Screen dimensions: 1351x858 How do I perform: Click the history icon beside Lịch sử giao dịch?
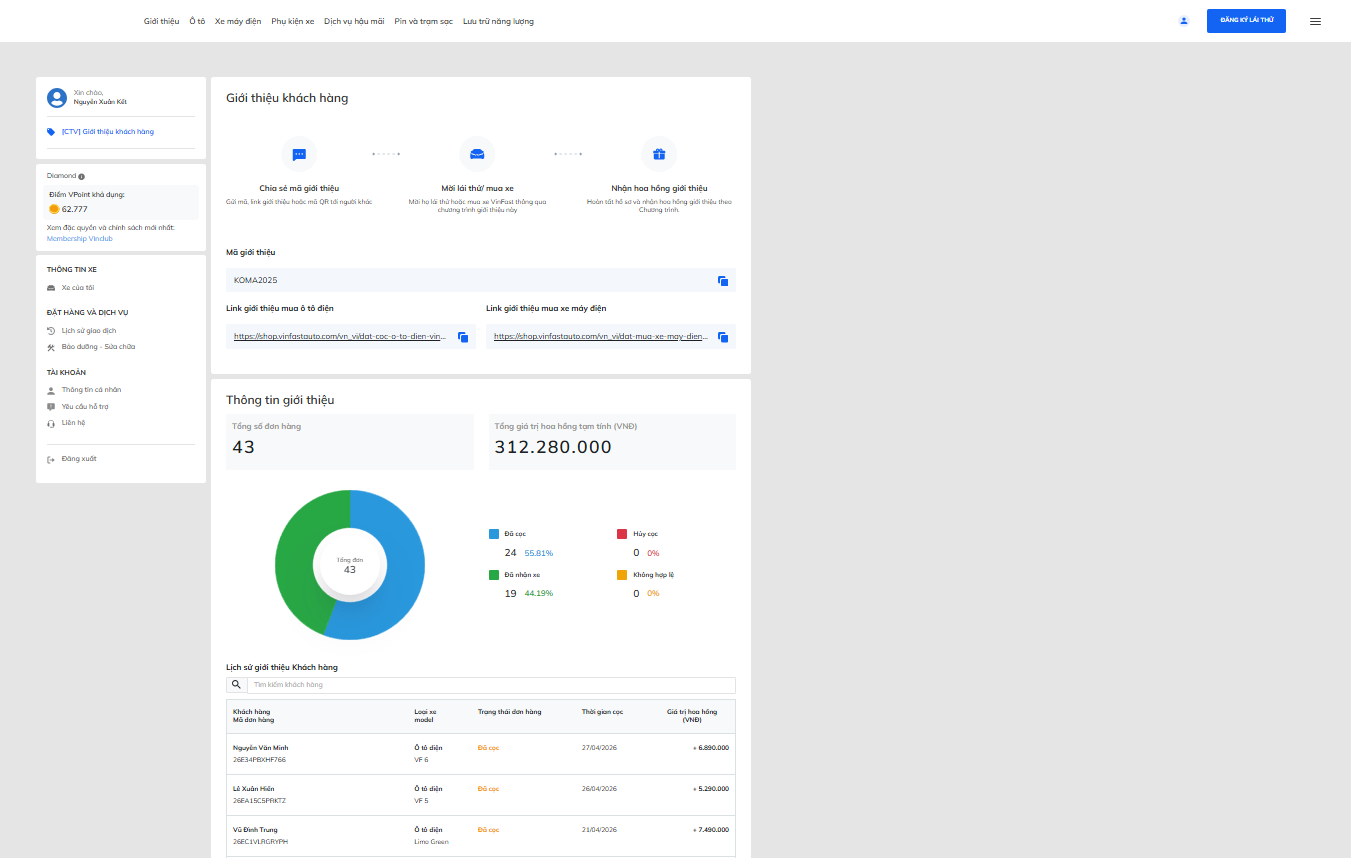tap(51, 331)
